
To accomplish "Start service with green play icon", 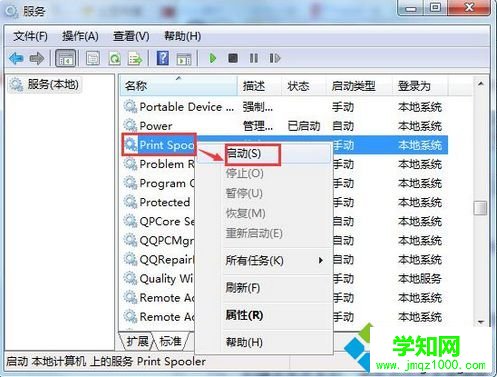I will click(x=212, y=59).
